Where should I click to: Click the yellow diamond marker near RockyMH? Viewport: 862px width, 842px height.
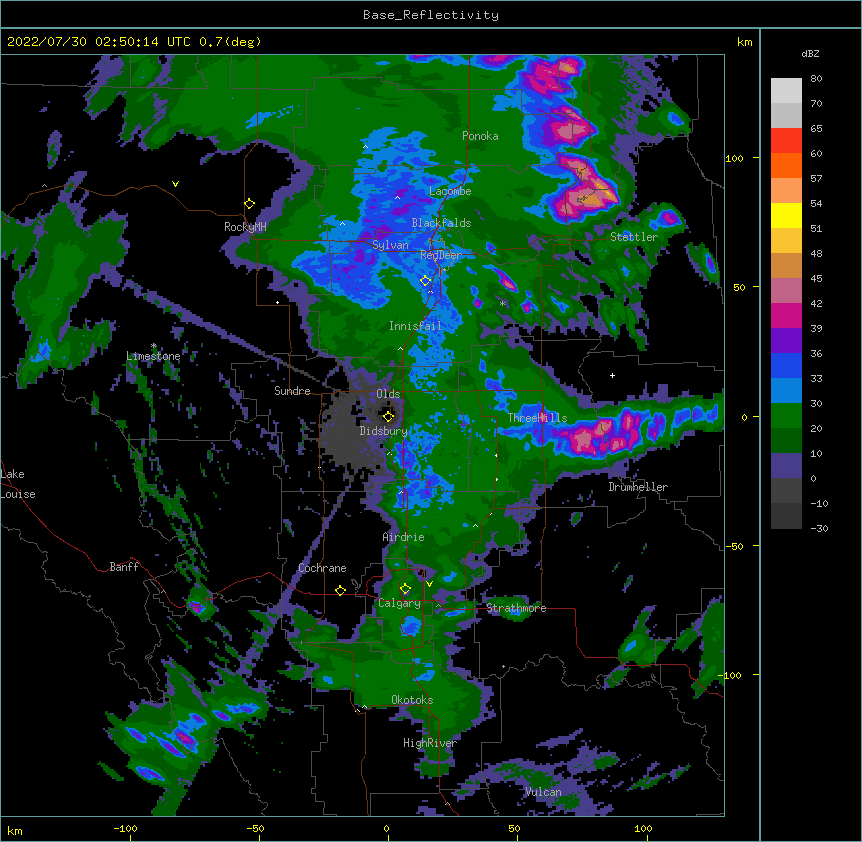click(x=249, y=204)
